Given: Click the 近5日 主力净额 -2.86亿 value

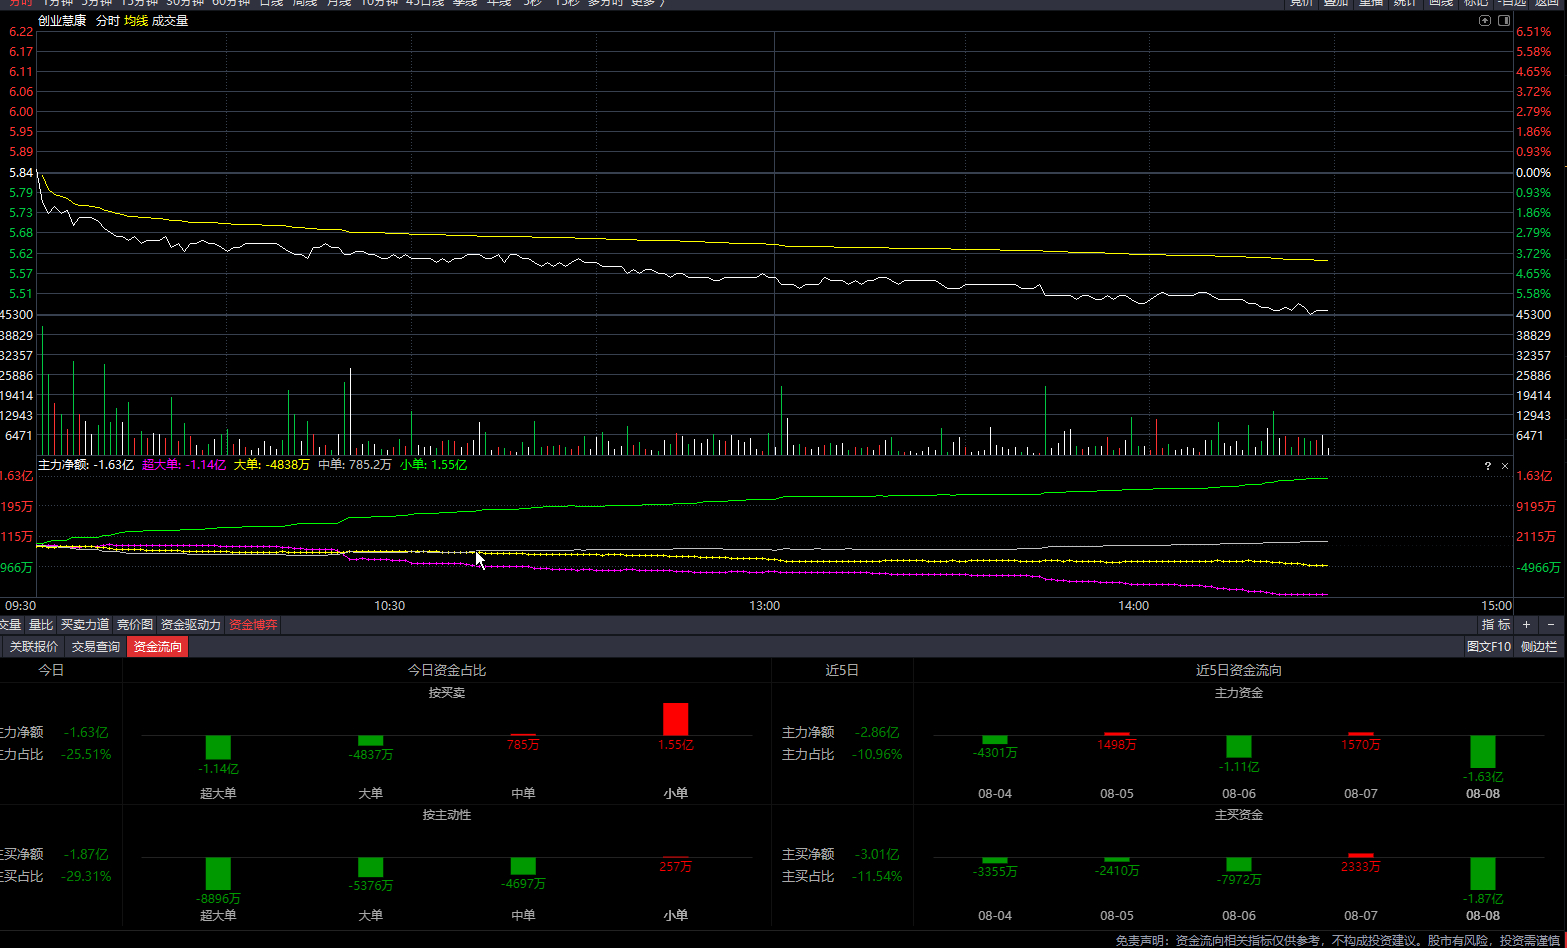Looking at the screenshot, I should pos(876,732).
